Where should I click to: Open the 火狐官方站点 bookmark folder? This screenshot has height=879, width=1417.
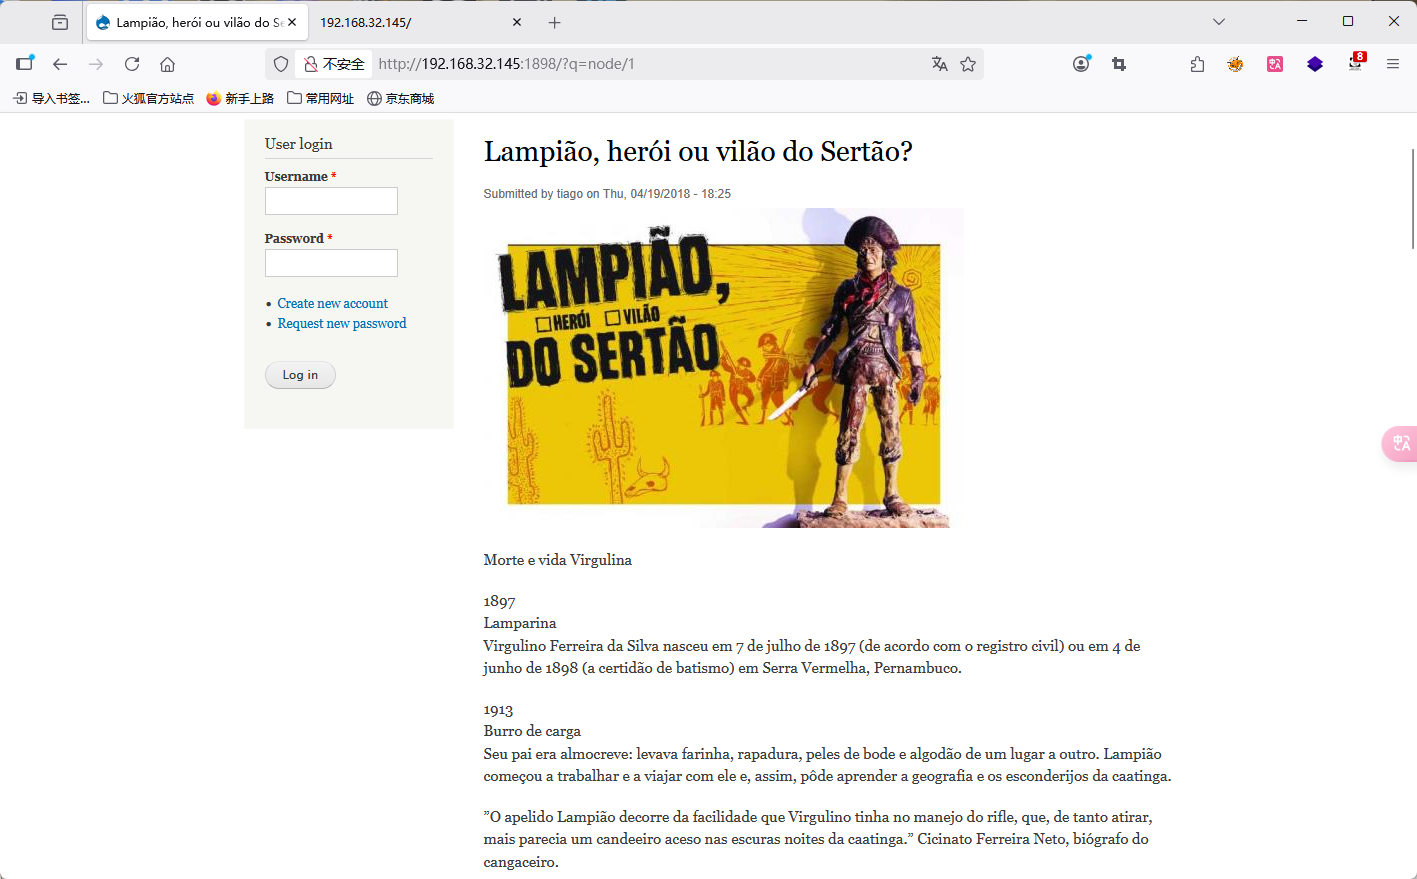[149, 98]
